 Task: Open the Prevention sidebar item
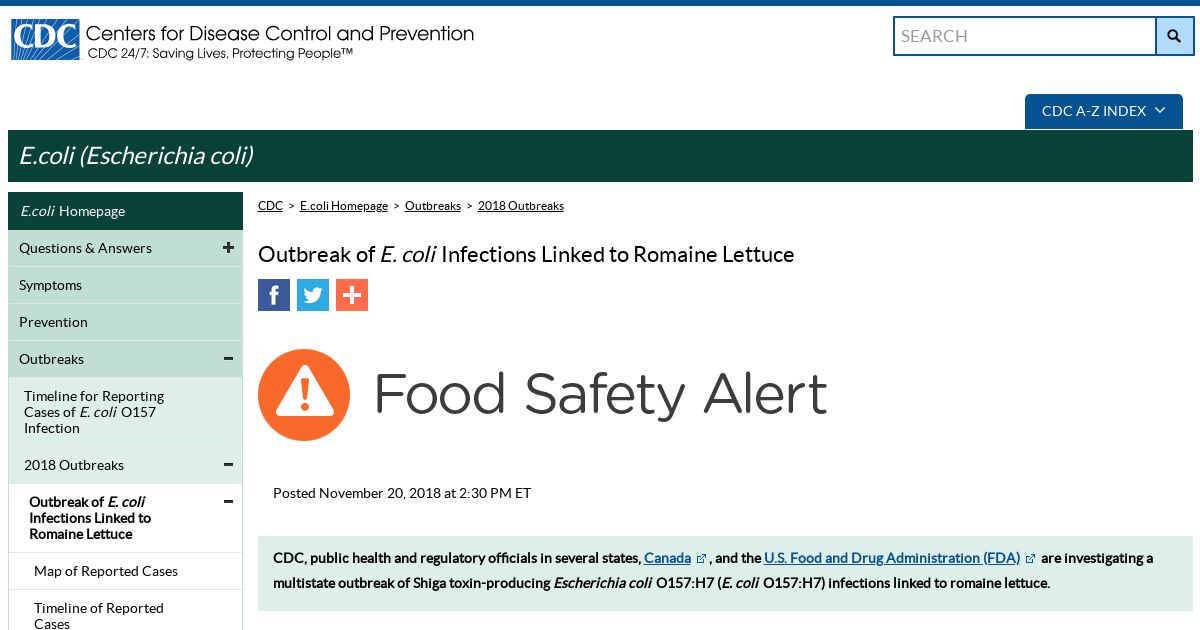125,322
